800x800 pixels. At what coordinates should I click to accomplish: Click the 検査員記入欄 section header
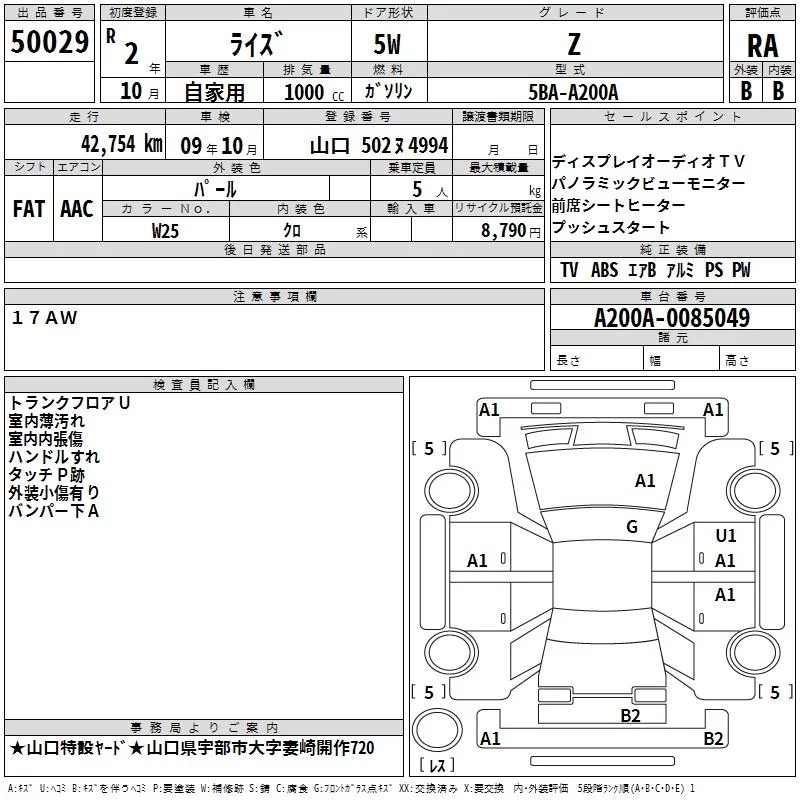click(x=204, y=385)
